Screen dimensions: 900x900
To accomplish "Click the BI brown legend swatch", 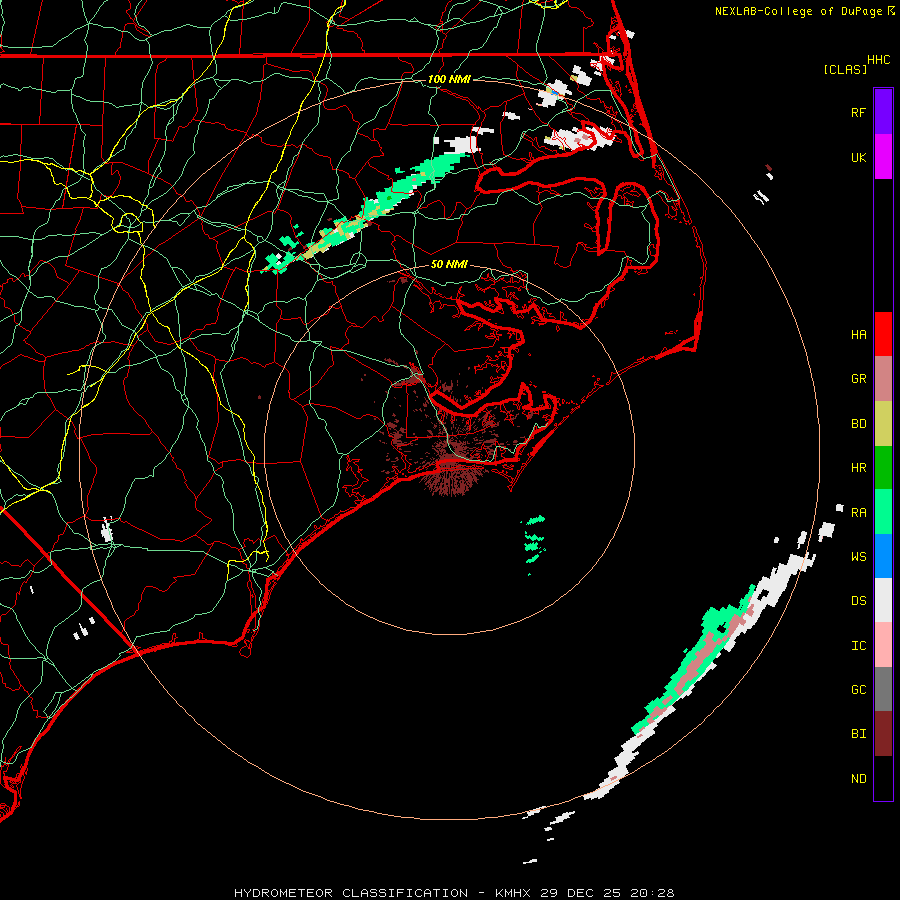I will 883,734.
